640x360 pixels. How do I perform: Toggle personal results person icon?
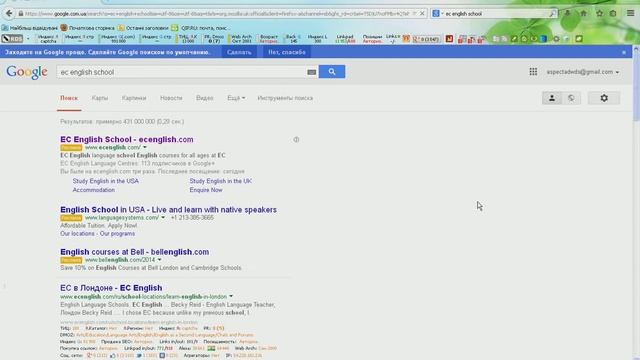pyautogui.click(x=552, y=98)
